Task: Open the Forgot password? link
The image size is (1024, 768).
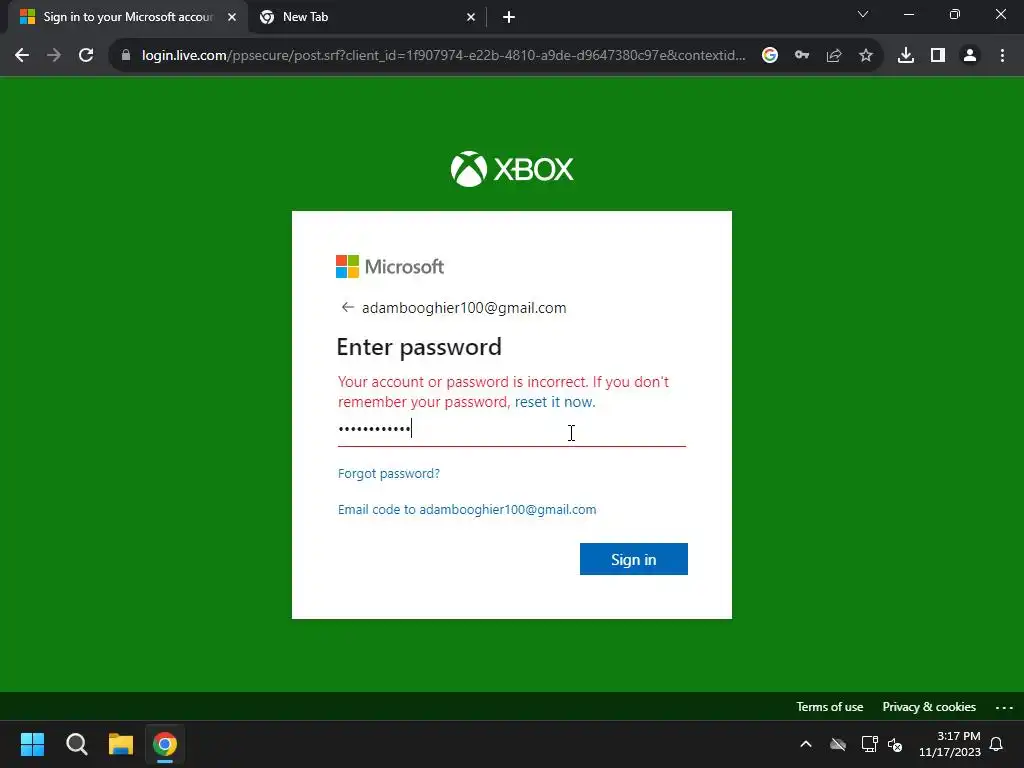Action: [389, 473]
